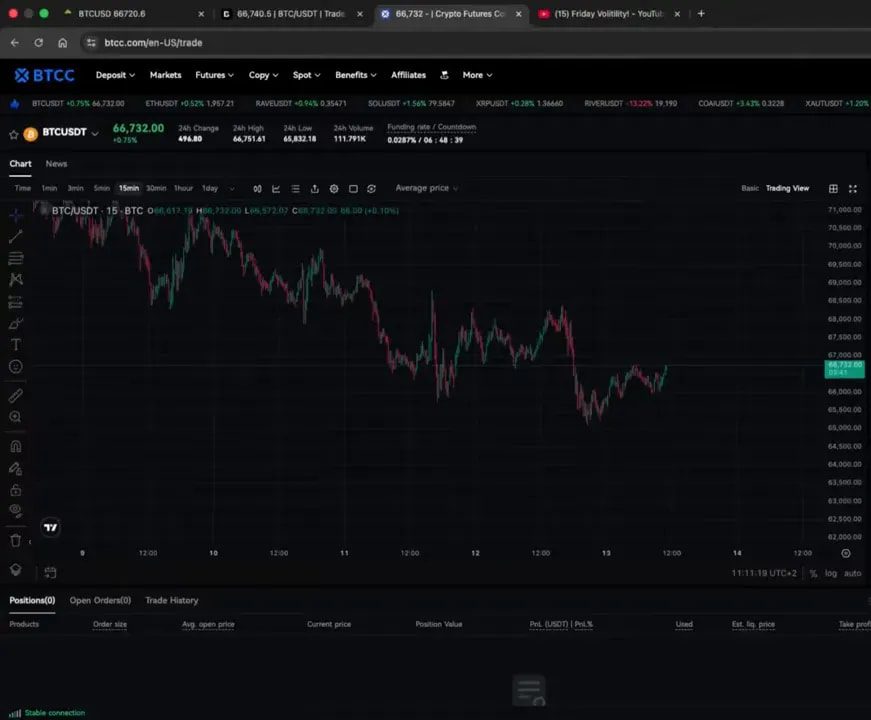The image size is (871, 720).
Task: Open the Fibonacci retracement tool
Action: point(16,258)
